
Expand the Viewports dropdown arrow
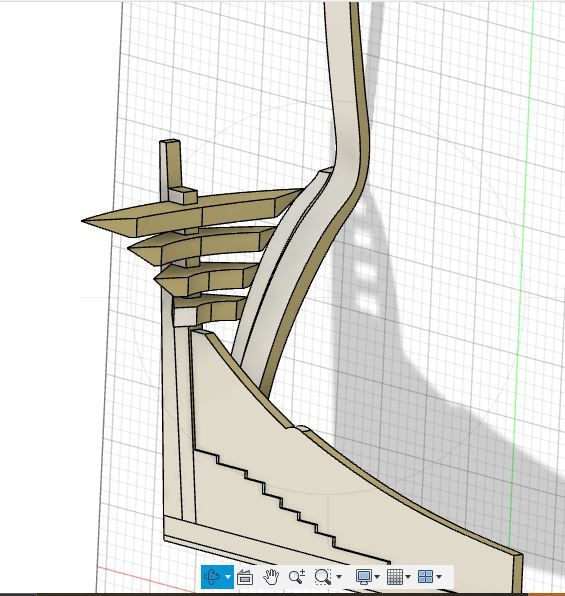click(x=439, y=577)
